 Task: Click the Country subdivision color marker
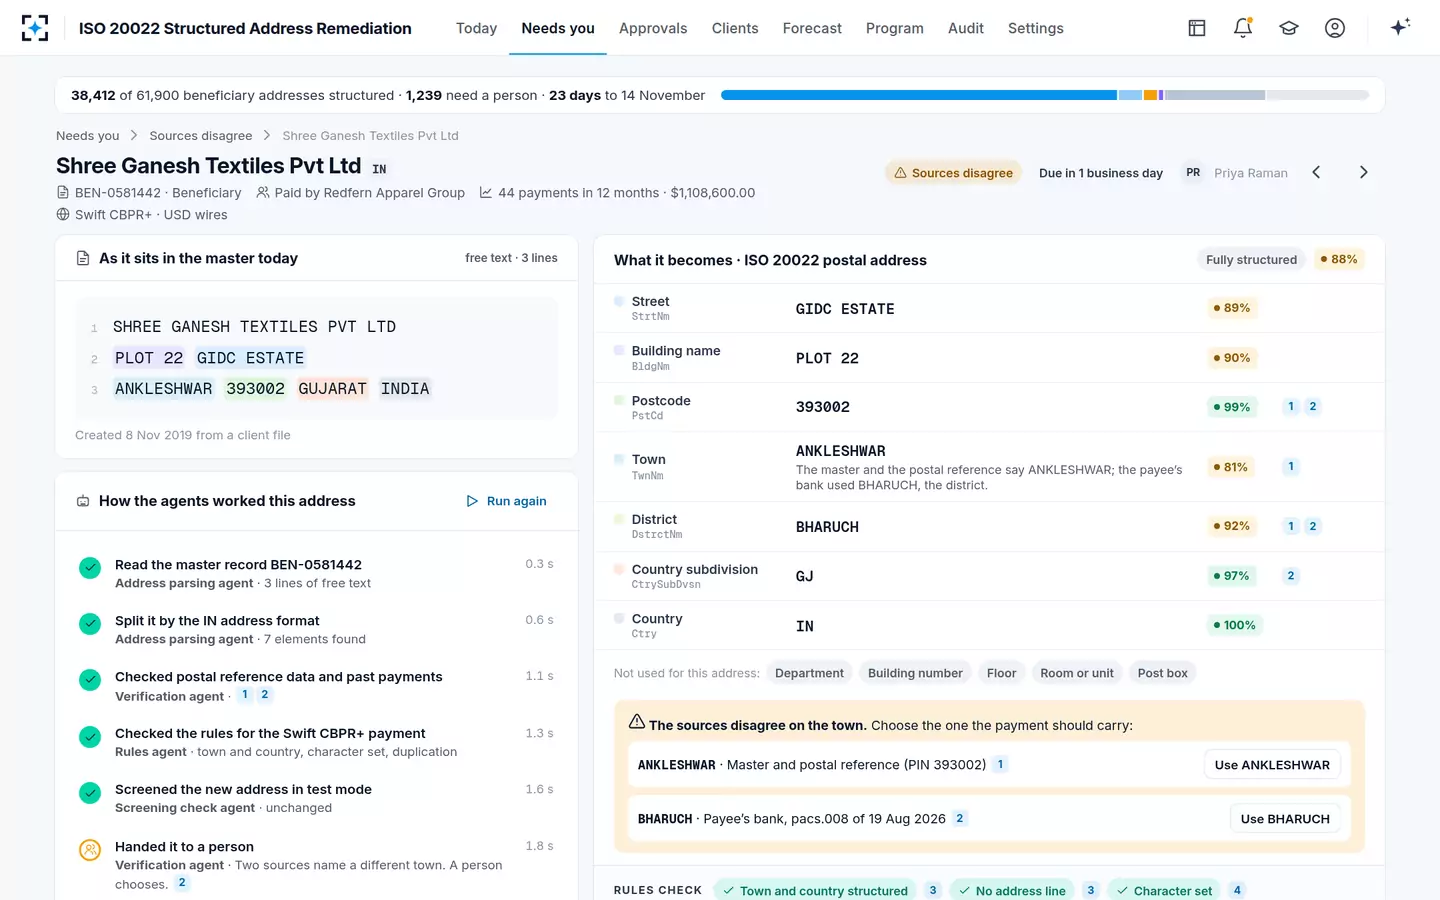tap(619, 569)
